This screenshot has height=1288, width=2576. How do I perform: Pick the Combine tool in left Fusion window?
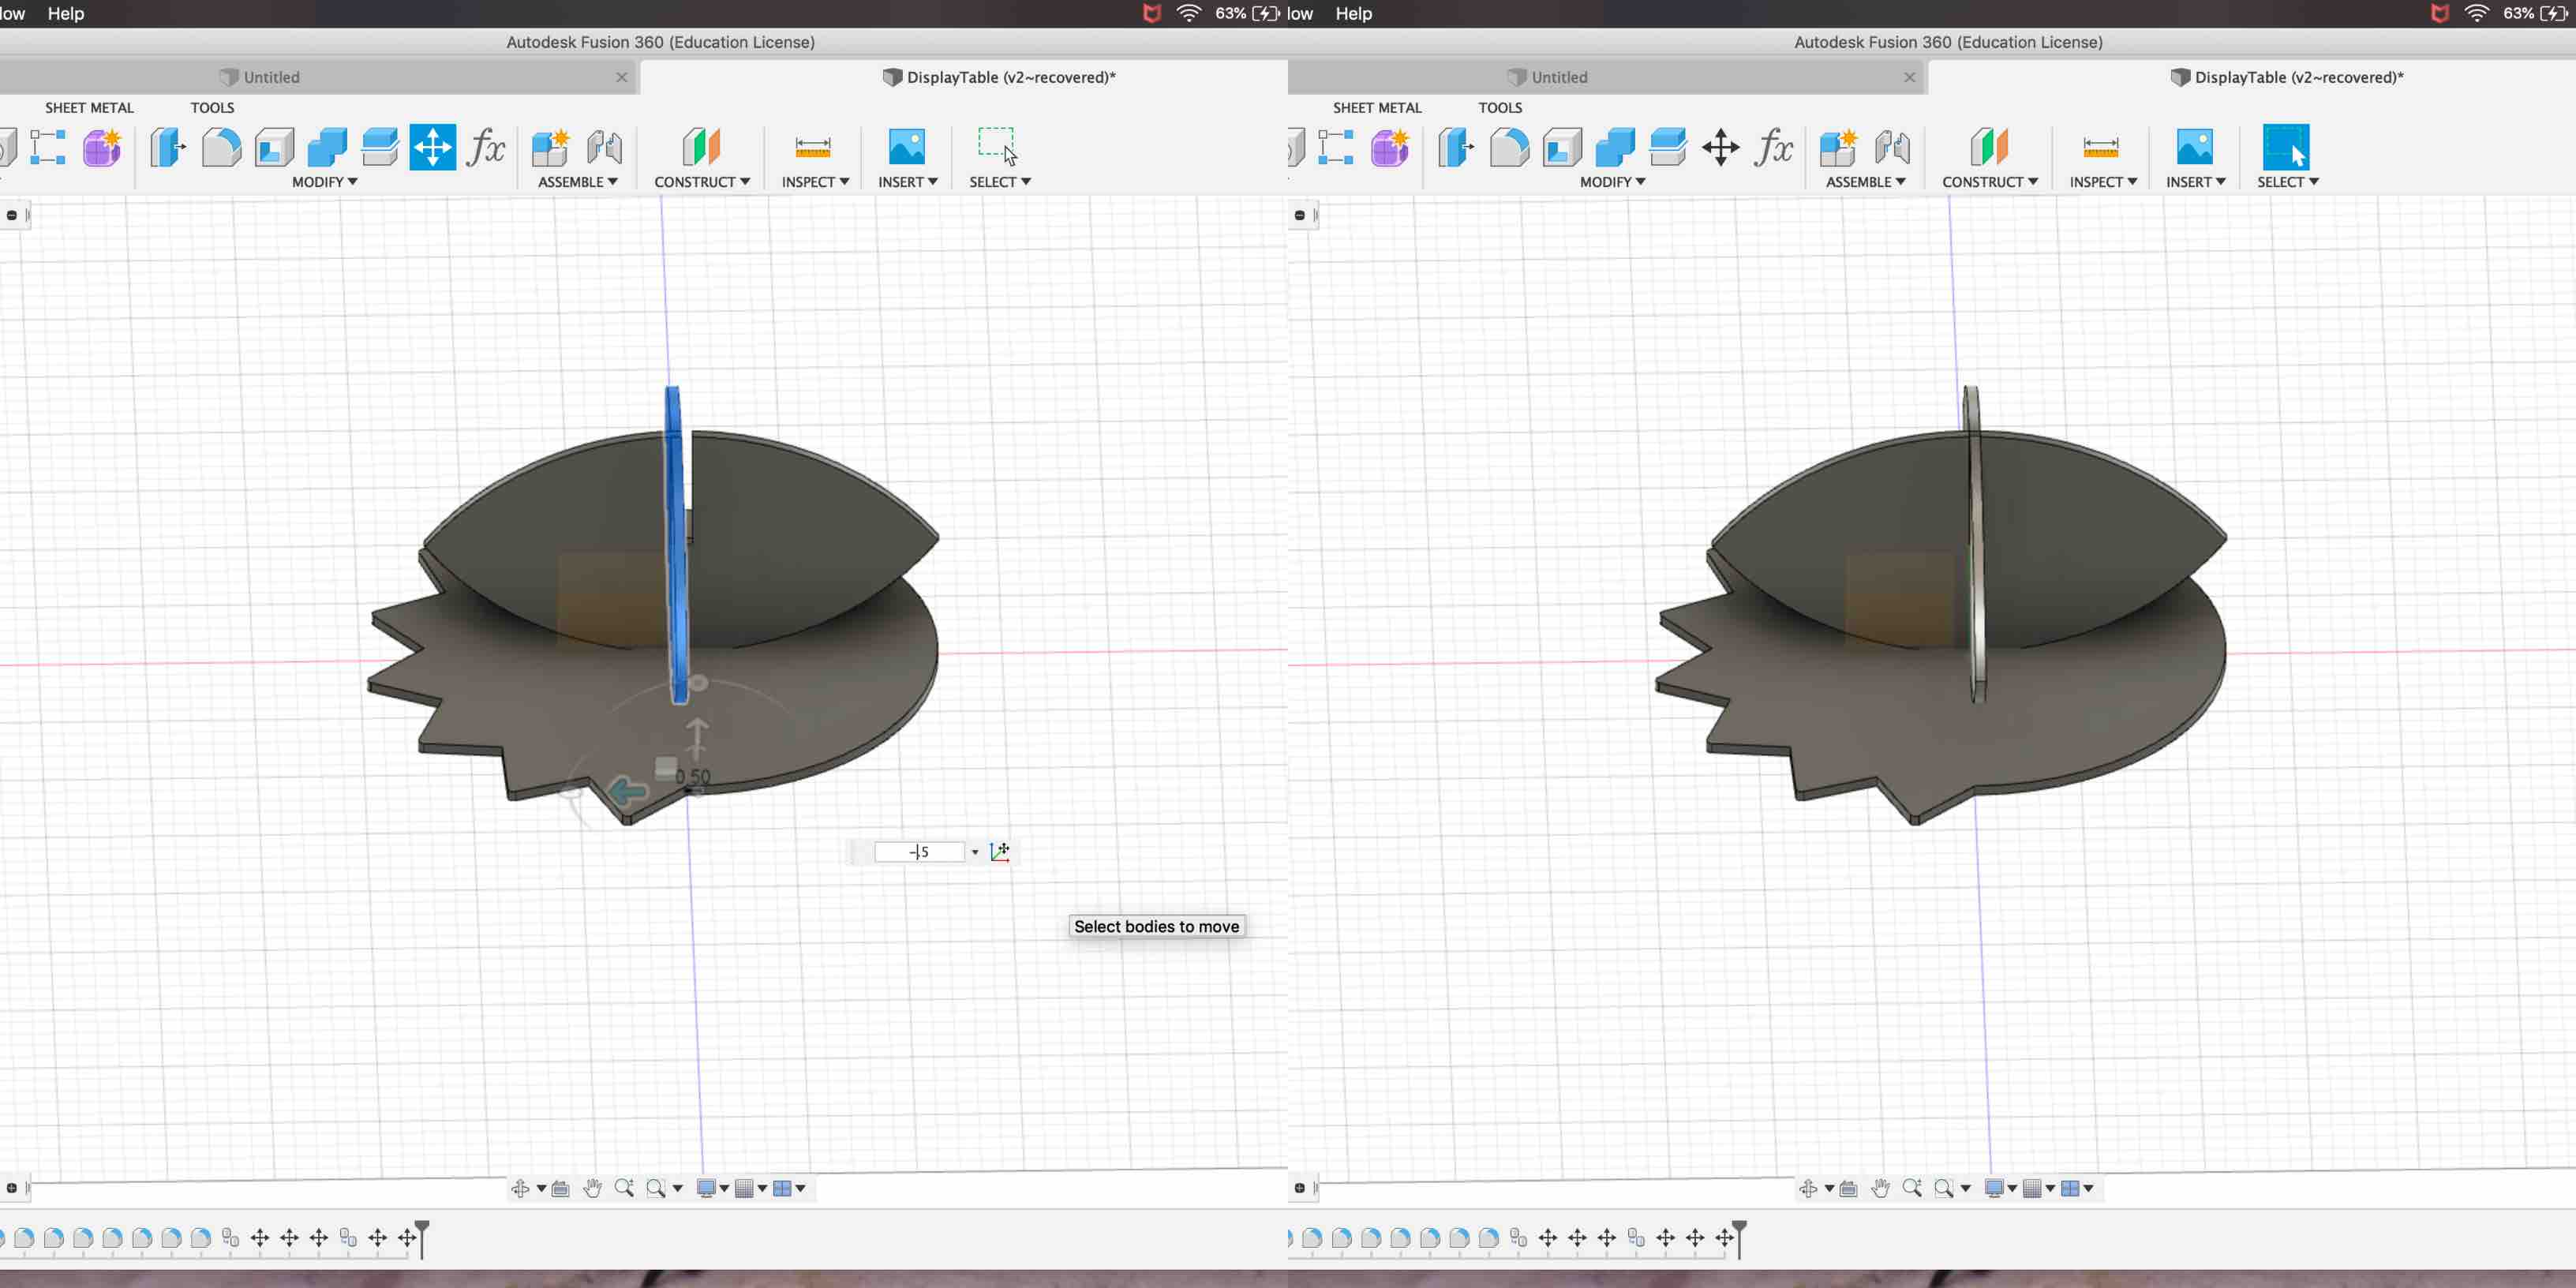327,148
